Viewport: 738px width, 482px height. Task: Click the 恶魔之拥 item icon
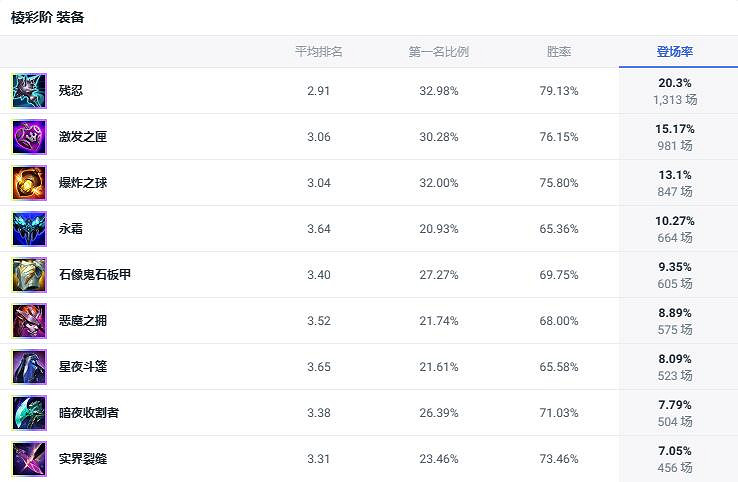[x=29, y=321]
